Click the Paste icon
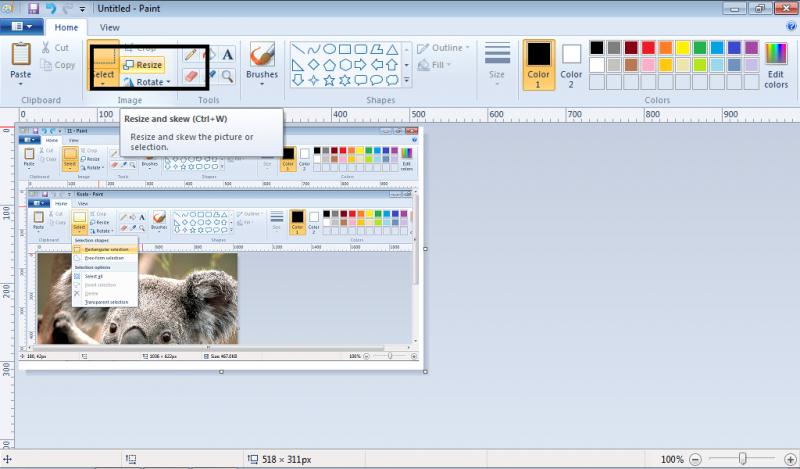The width and height of the screenshot is (800, 469). coord(20,54)
